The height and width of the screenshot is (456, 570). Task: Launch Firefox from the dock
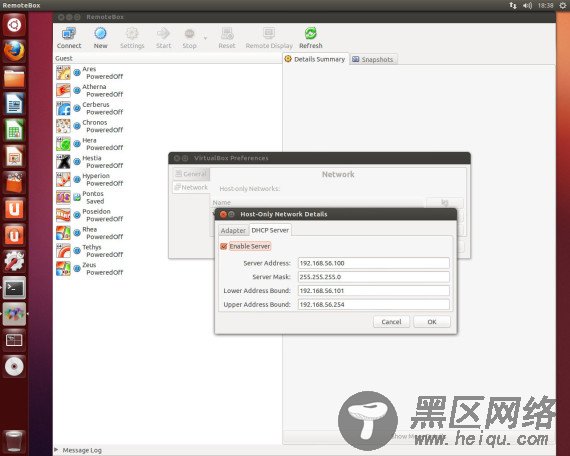14,51
